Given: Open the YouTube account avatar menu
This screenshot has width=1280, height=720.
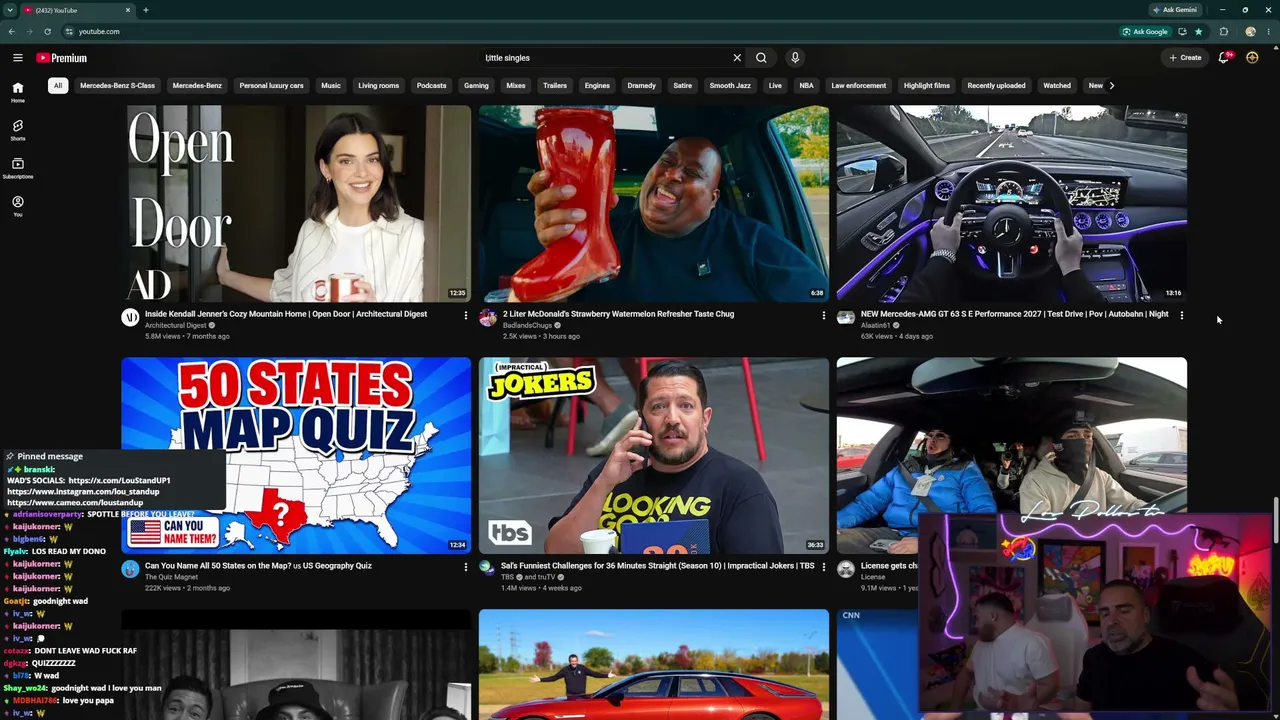Looking at the screenshot, I should [x=1252, y=58].
